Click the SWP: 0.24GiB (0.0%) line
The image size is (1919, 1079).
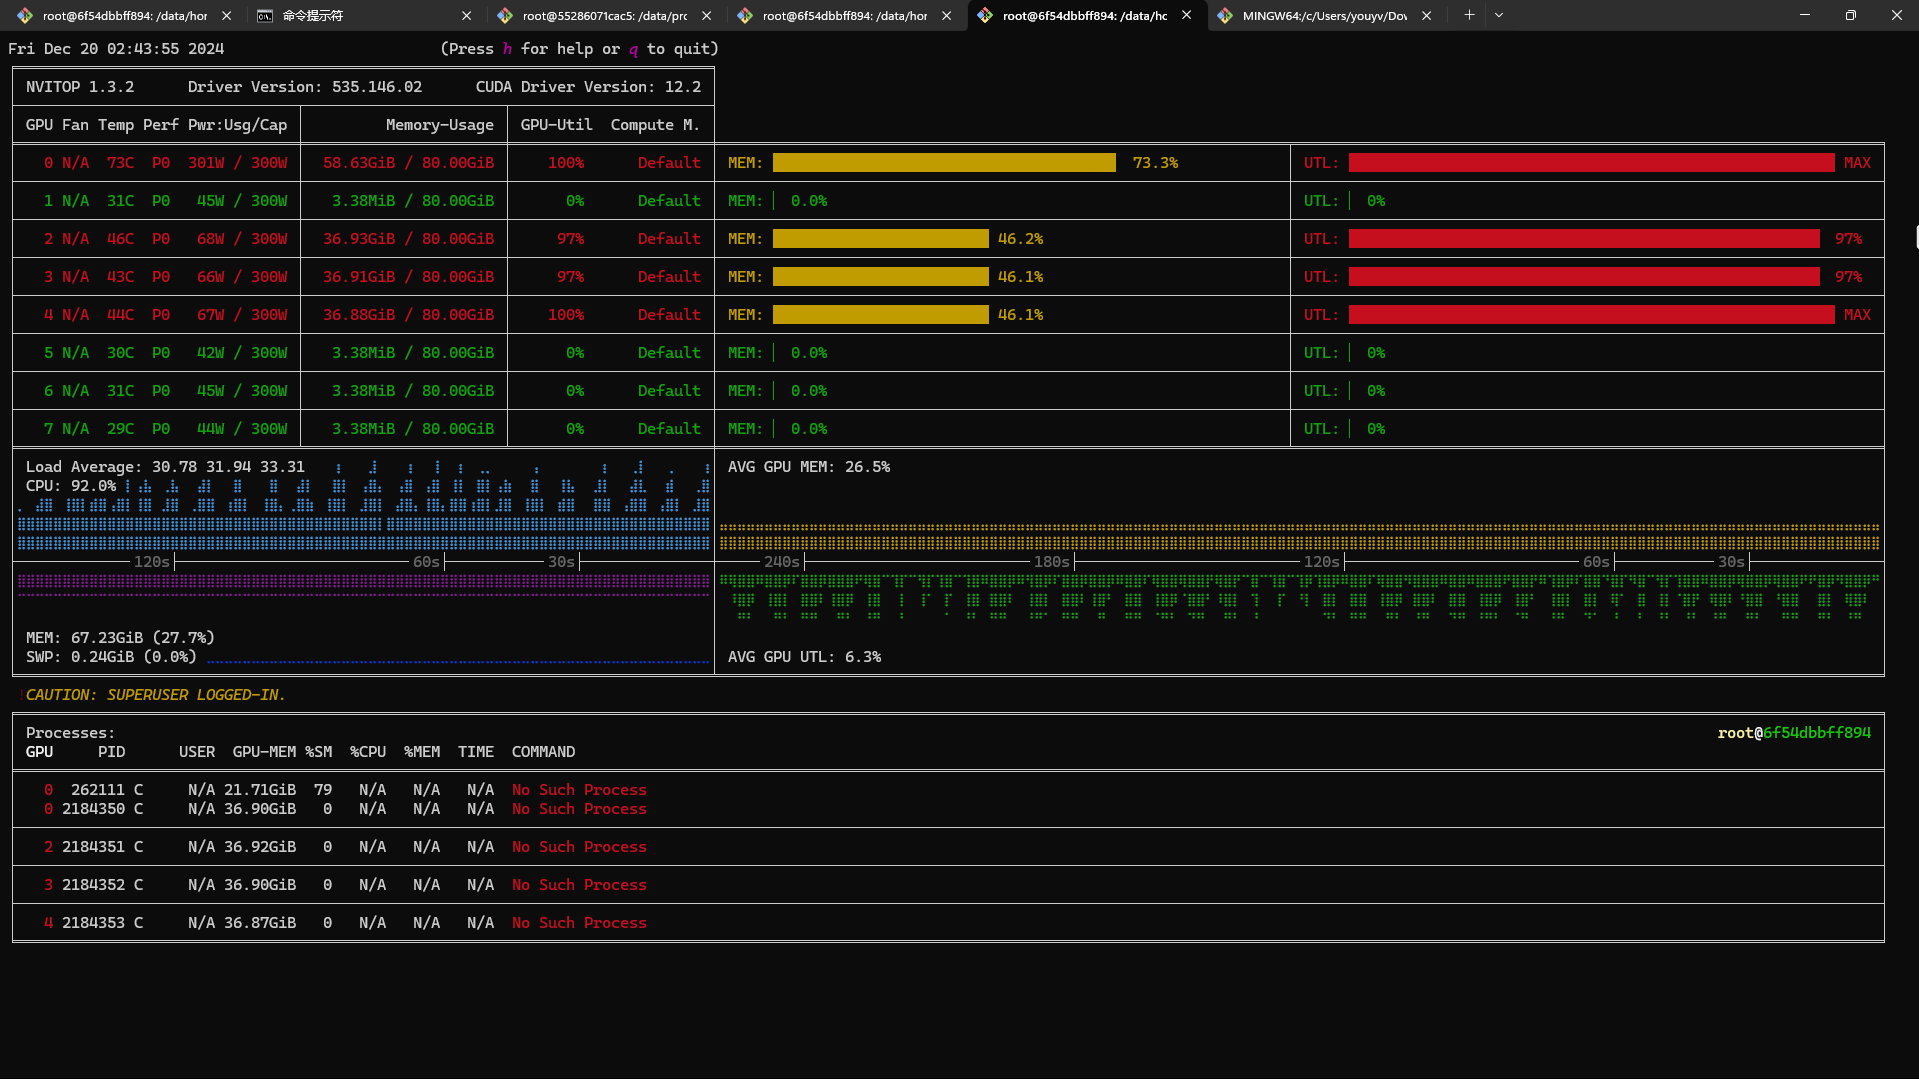coord(111,657)
